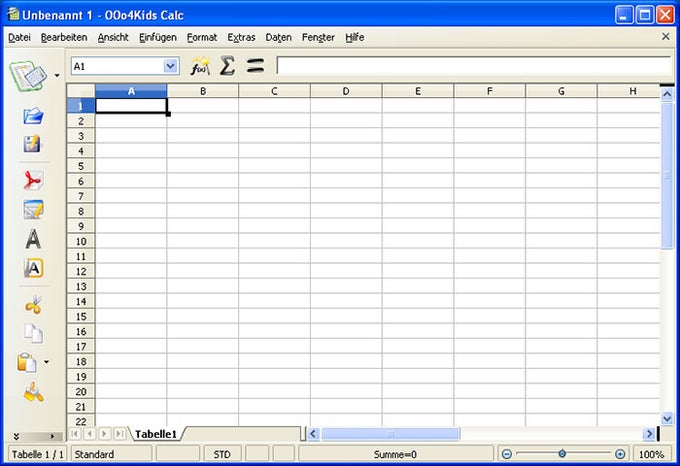Select column B header
The image size is (680, 466).
(x=203, y=91)
